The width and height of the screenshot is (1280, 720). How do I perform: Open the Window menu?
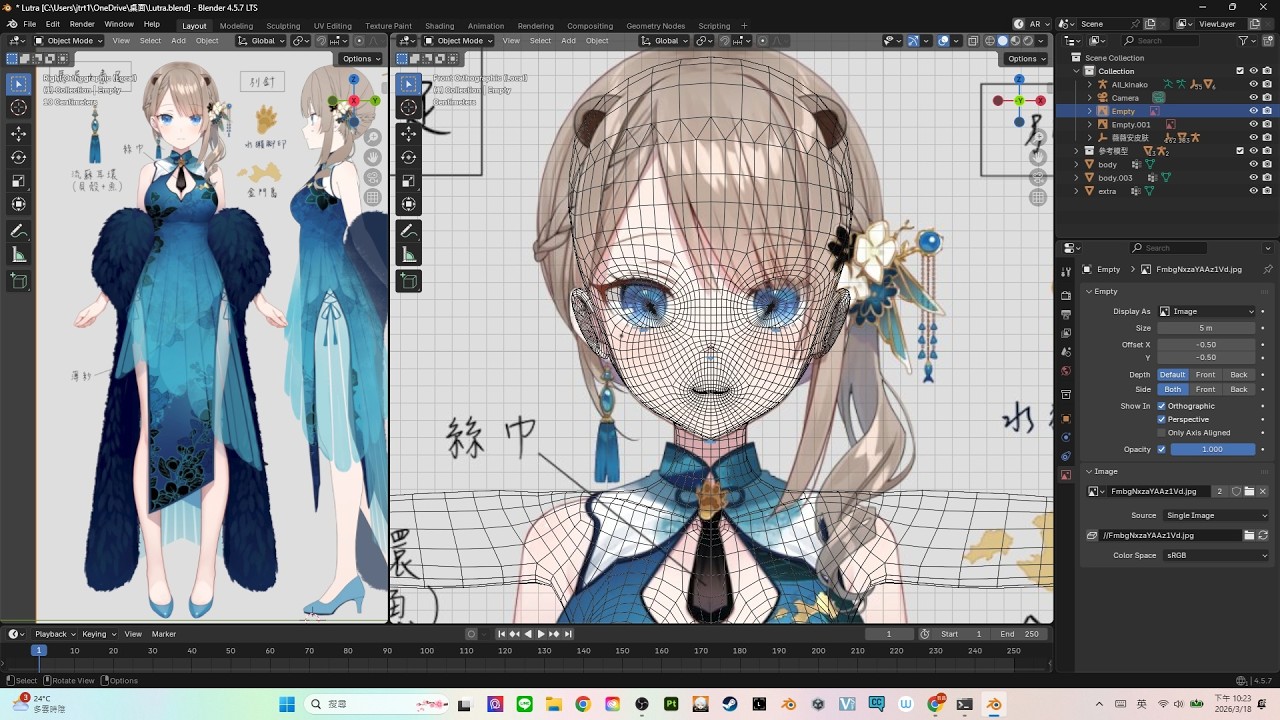pyautogui.click(x=119, y=24)
